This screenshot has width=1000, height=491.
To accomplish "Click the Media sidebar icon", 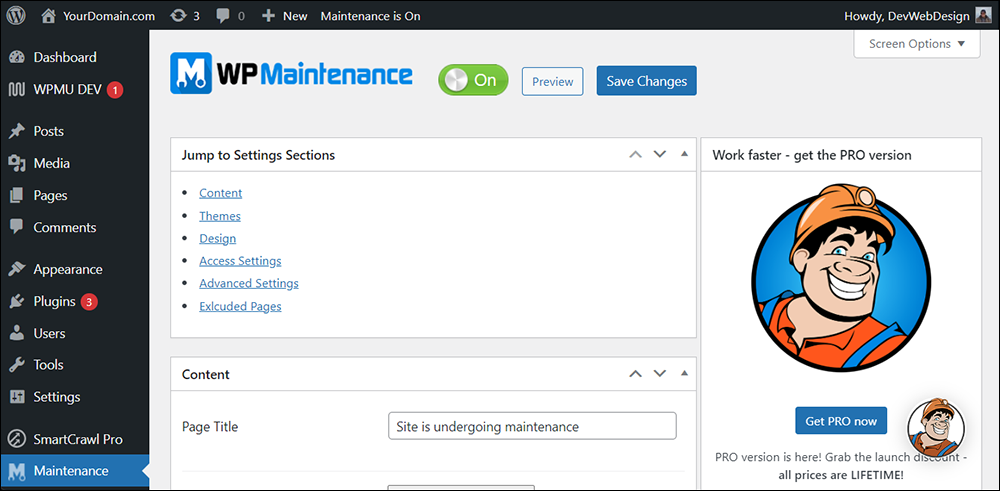I will (x=17, y=163).
